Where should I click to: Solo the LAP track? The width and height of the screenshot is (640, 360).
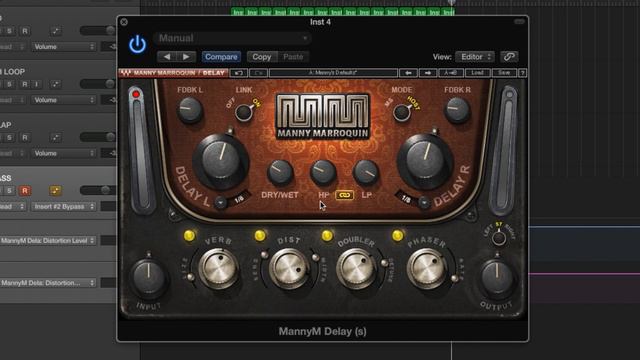(x=9, y=137)
